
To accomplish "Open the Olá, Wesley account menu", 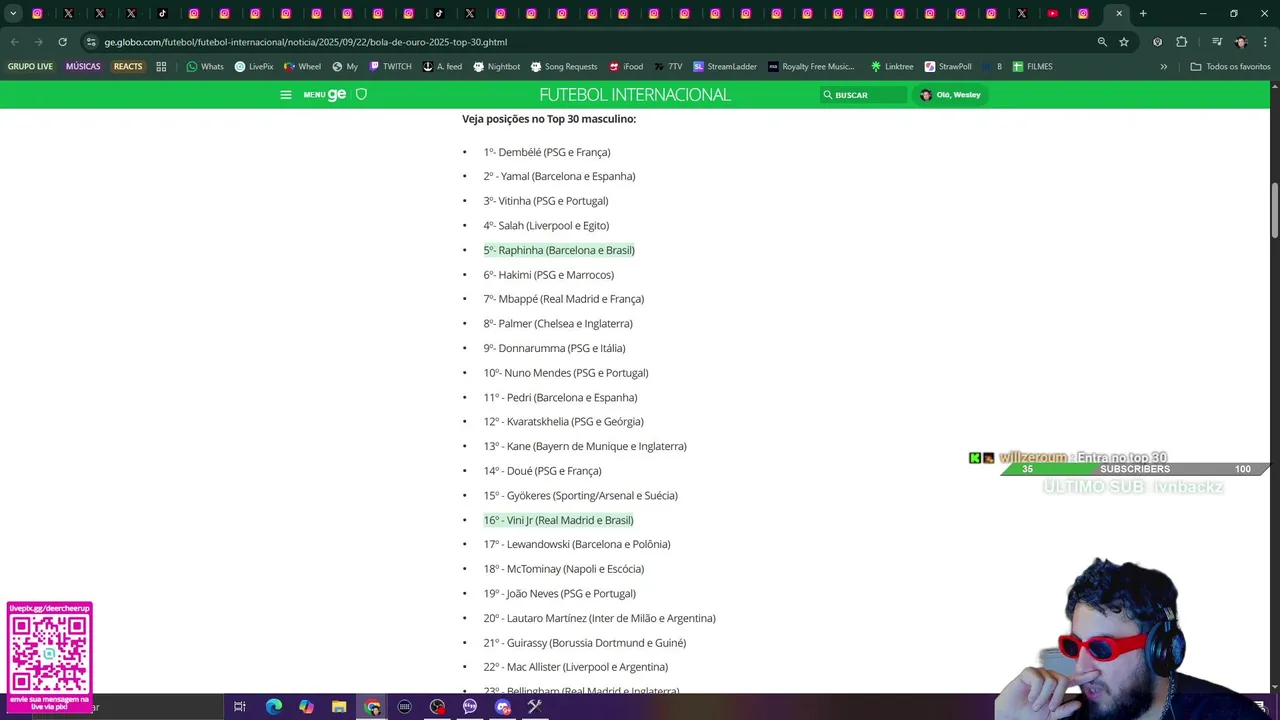I will point(950,95).
